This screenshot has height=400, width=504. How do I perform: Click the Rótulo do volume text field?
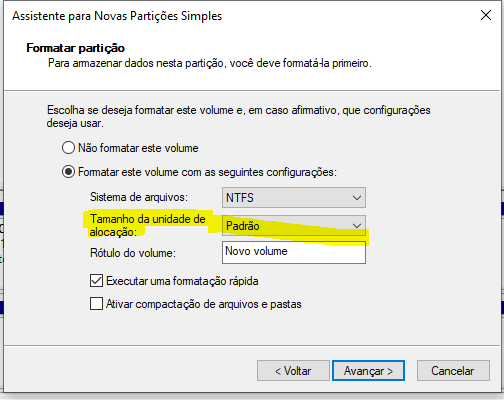[x=294, y=253]
